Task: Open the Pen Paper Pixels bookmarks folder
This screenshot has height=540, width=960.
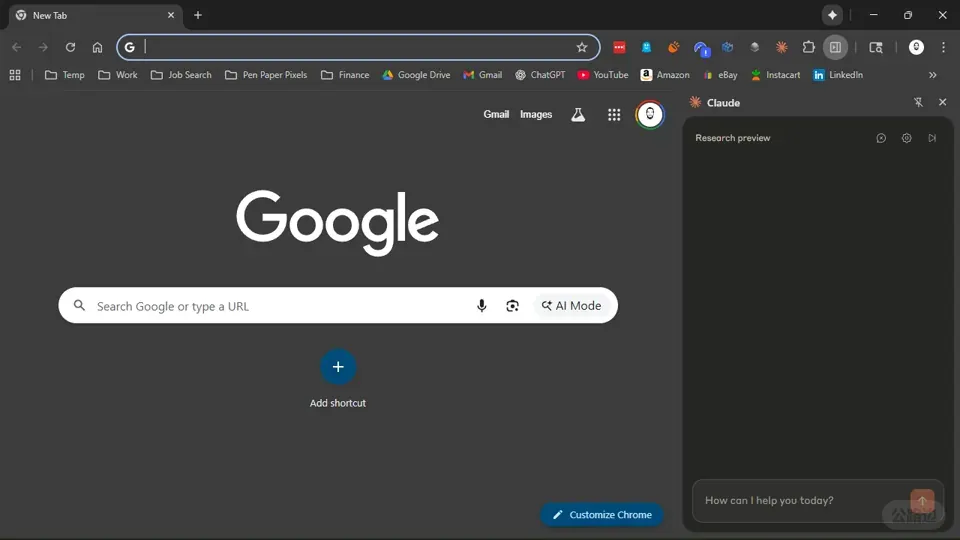Action: click(x=266, y=75)
